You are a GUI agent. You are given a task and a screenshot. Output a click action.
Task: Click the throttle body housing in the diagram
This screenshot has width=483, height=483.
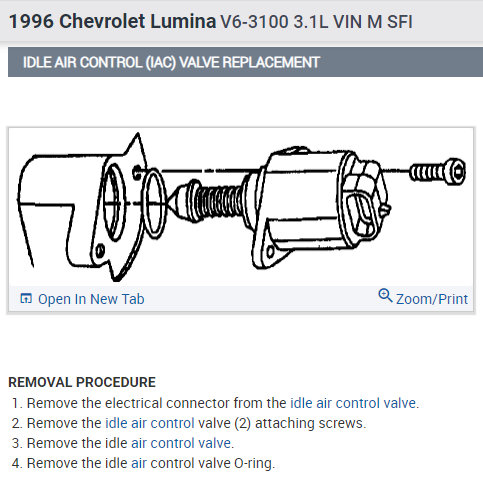(80, 208)
